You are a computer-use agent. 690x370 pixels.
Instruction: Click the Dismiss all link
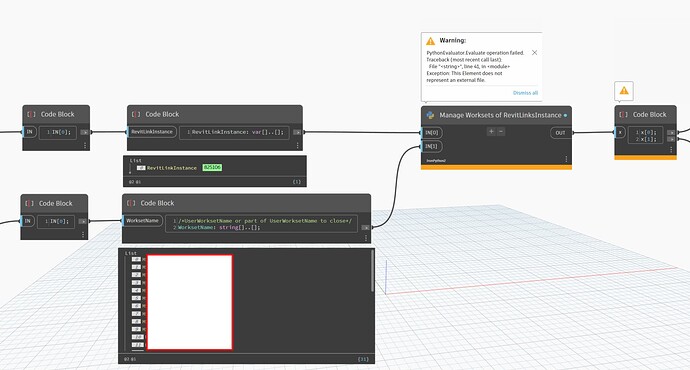[525, 93]
